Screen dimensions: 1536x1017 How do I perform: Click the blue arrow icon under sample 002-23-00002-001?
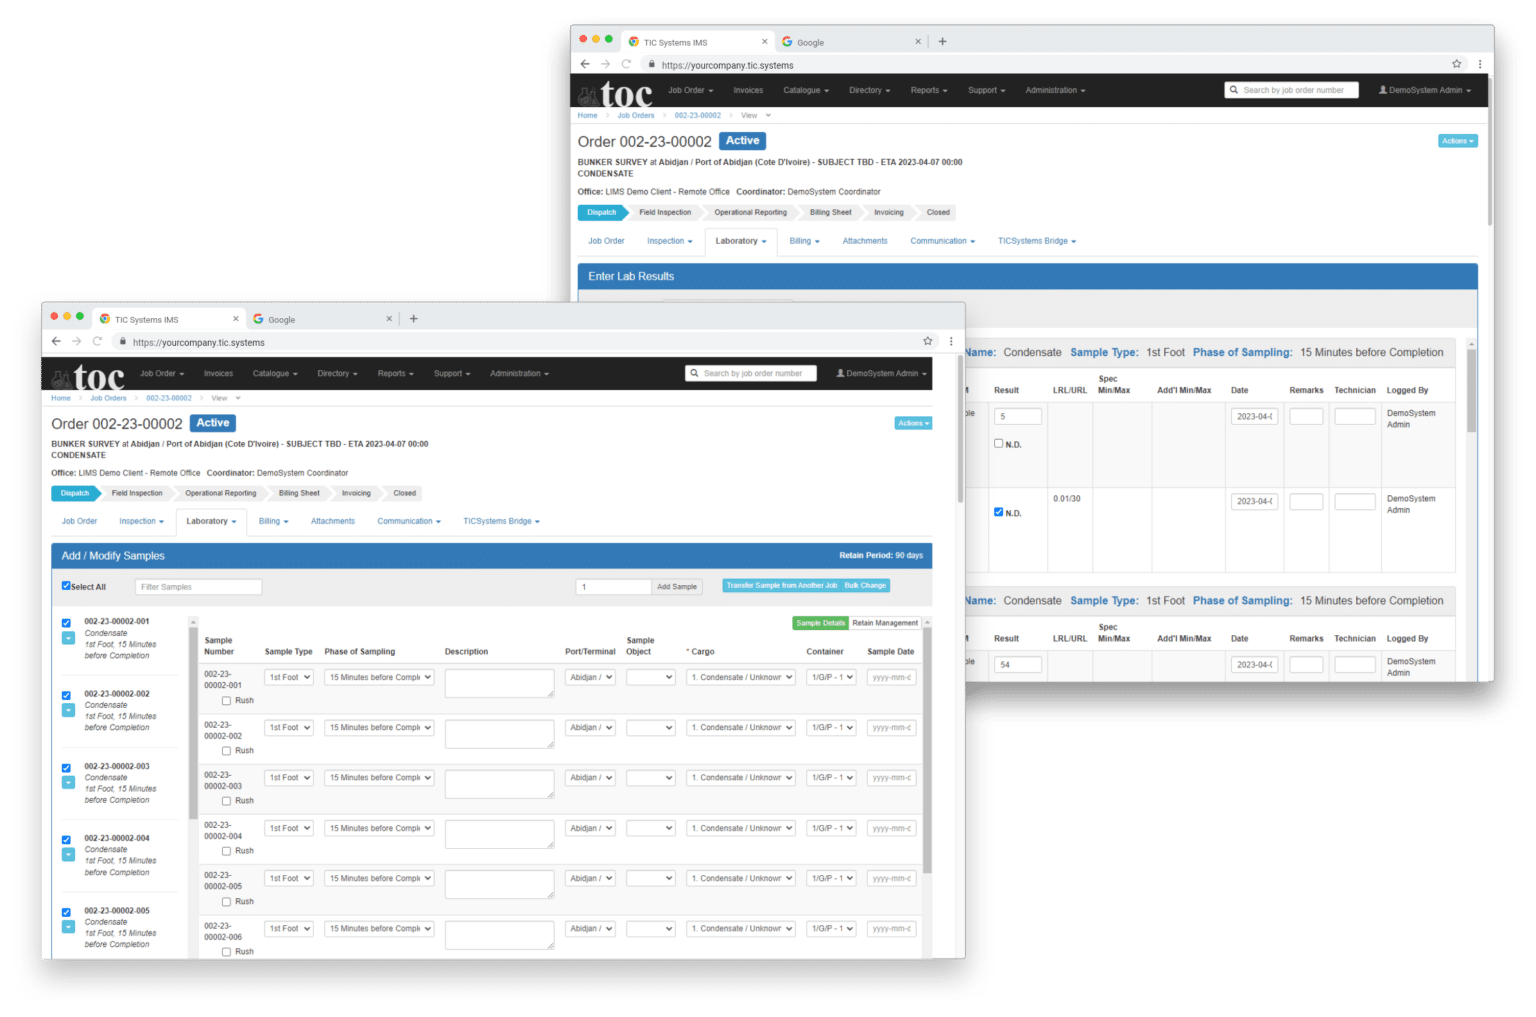[68, 638]
